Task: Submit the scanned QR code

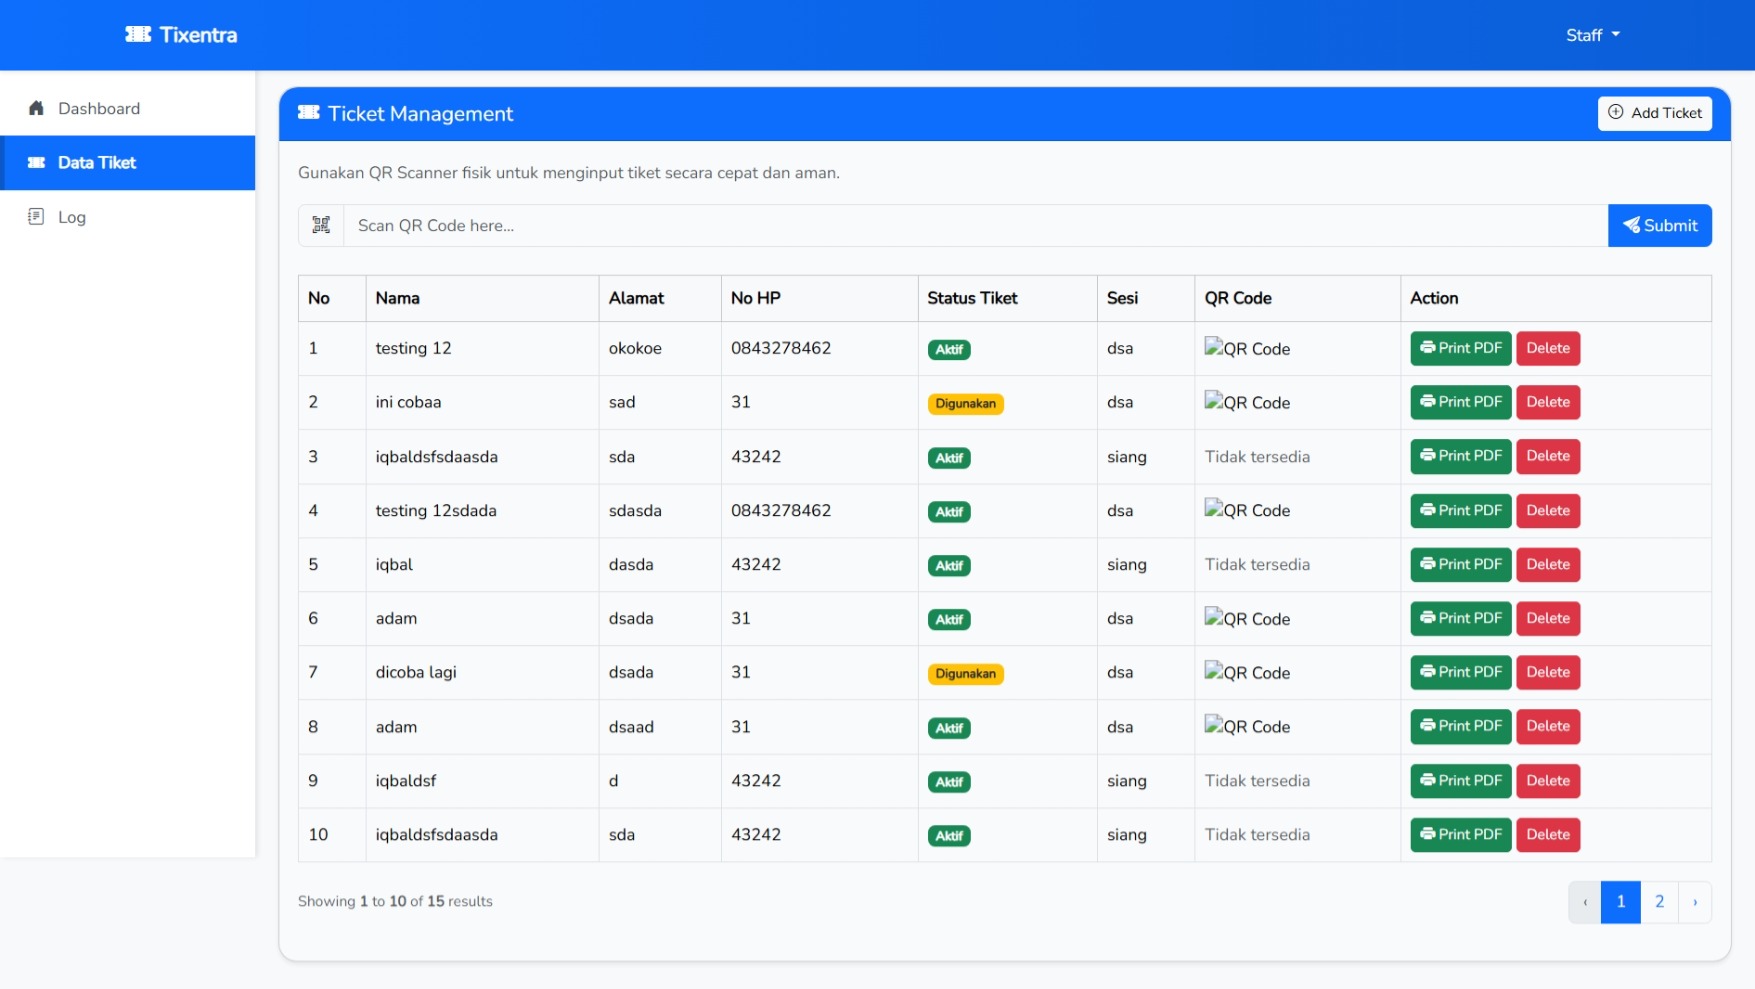Action: pos(1659,225)
